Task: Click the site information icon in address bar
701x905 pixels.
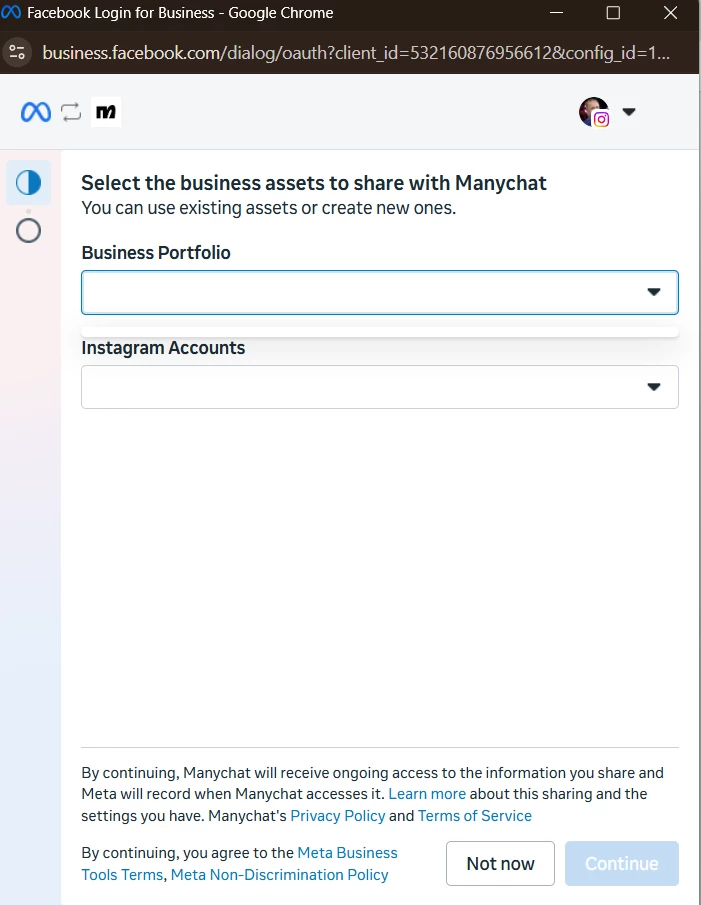Action: [17, 52]
